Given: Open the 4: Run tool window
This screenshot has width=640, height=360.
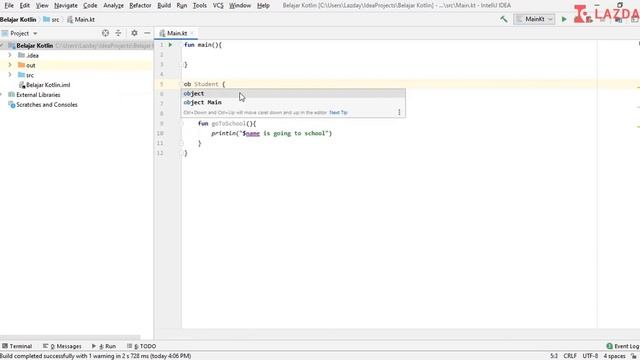Looking at the screenshot, I should (104, 346).
